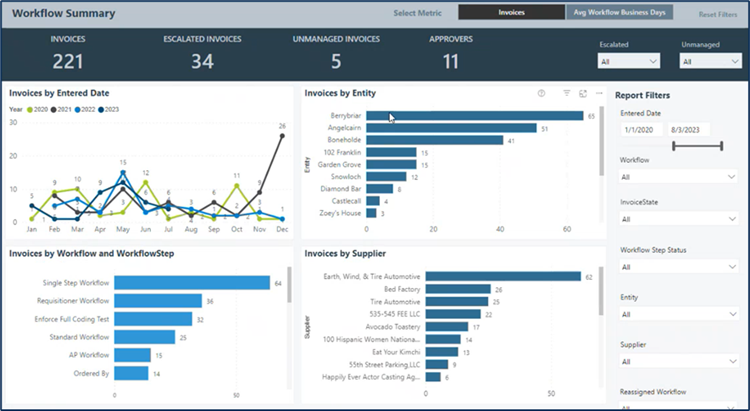
Task: Select the Garden Grove bar
Action: 391,165
